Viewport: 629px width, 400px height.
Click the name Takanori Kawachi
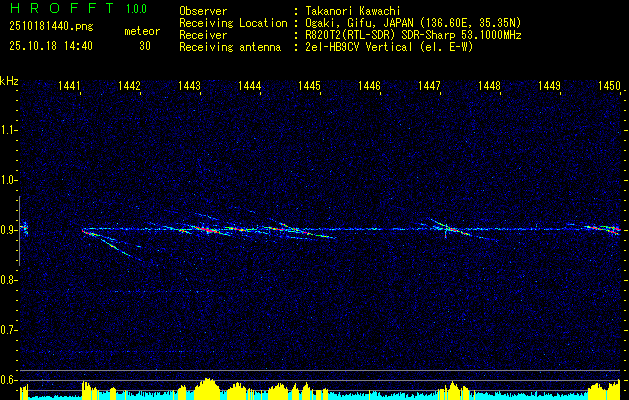click(x=353, y=11)
